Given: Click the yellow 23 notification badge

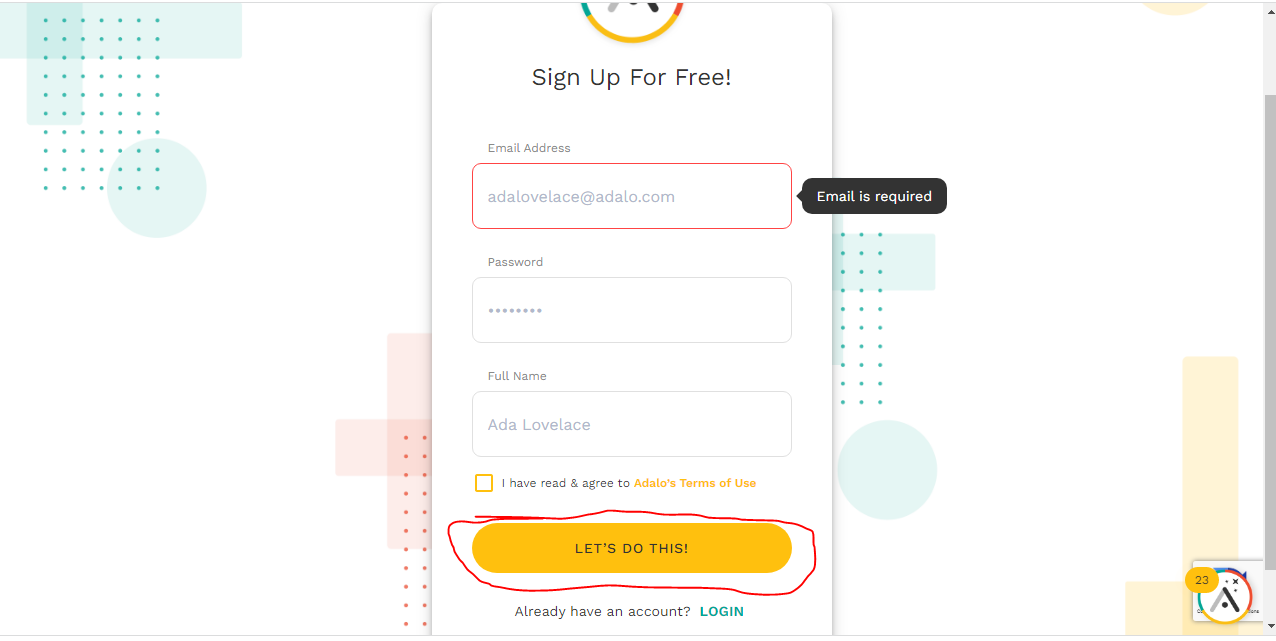Looking at the screenshot, I should point(1201,580).
